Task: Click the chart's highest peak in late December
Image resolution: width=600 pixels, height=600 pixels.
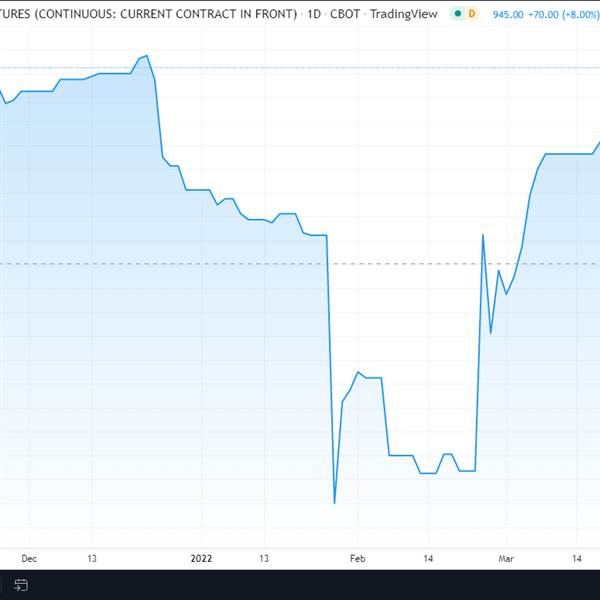Action: 147,56
